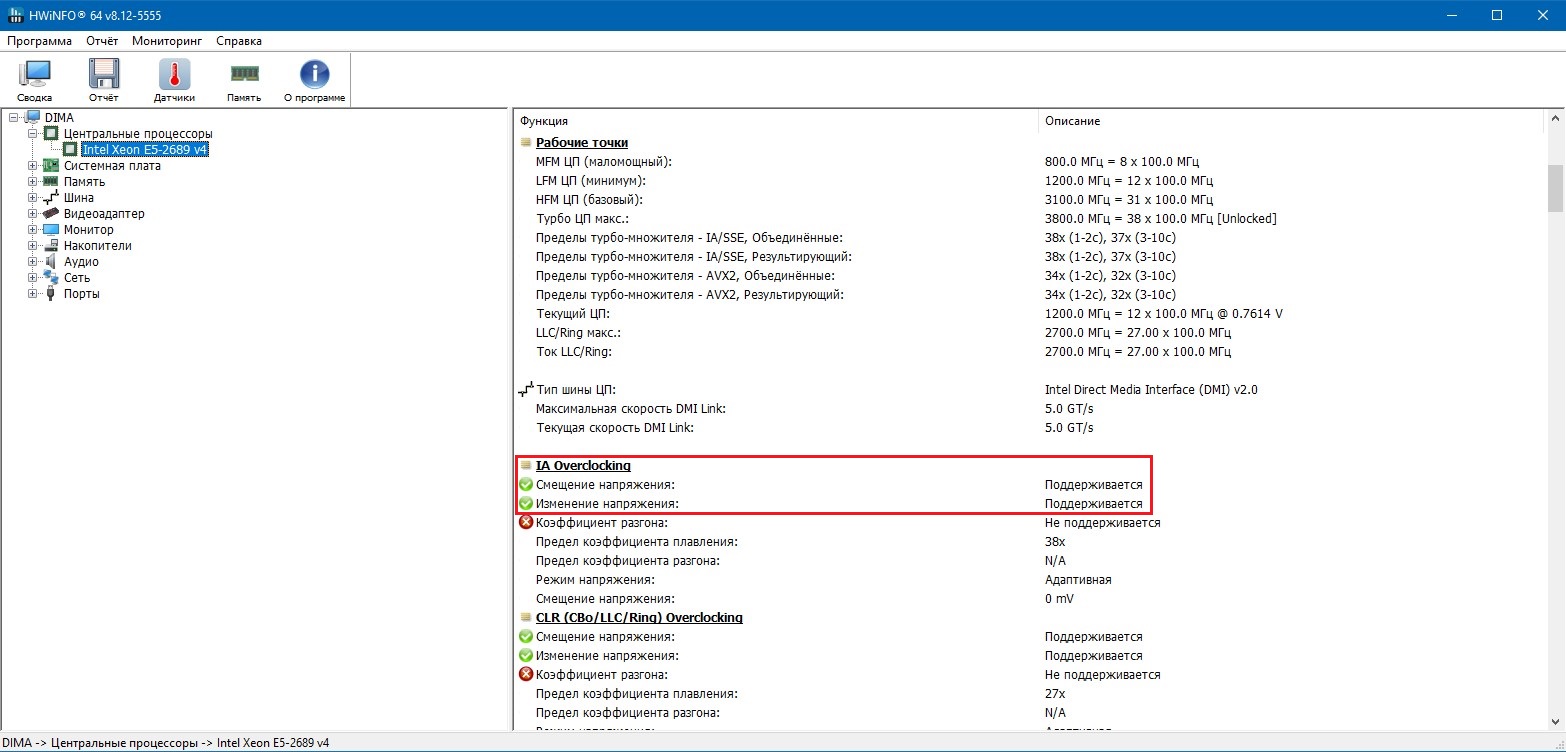Screen dimensions: 1566x752
Task: Open the Датчики sensors thermometer icon
Action: pyautogui.click(x=174, y=75)
